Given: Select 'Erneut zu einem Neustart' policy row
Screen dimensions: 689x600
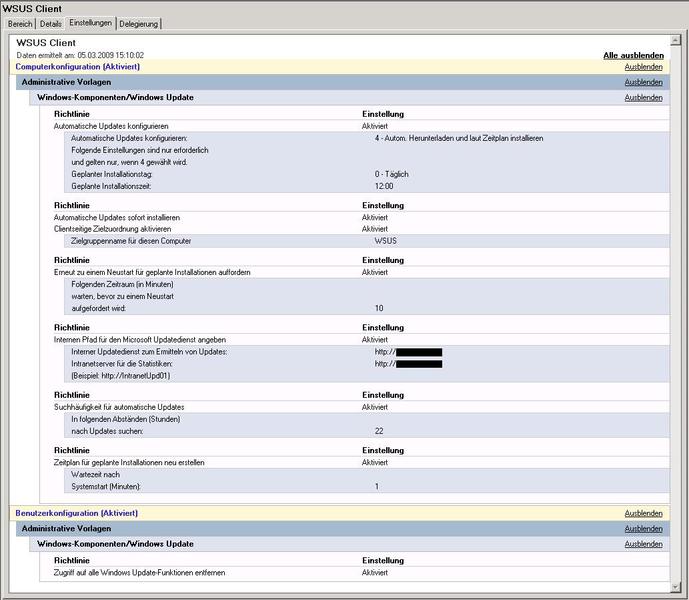Looking at the screenshot, I should point(361,273).
